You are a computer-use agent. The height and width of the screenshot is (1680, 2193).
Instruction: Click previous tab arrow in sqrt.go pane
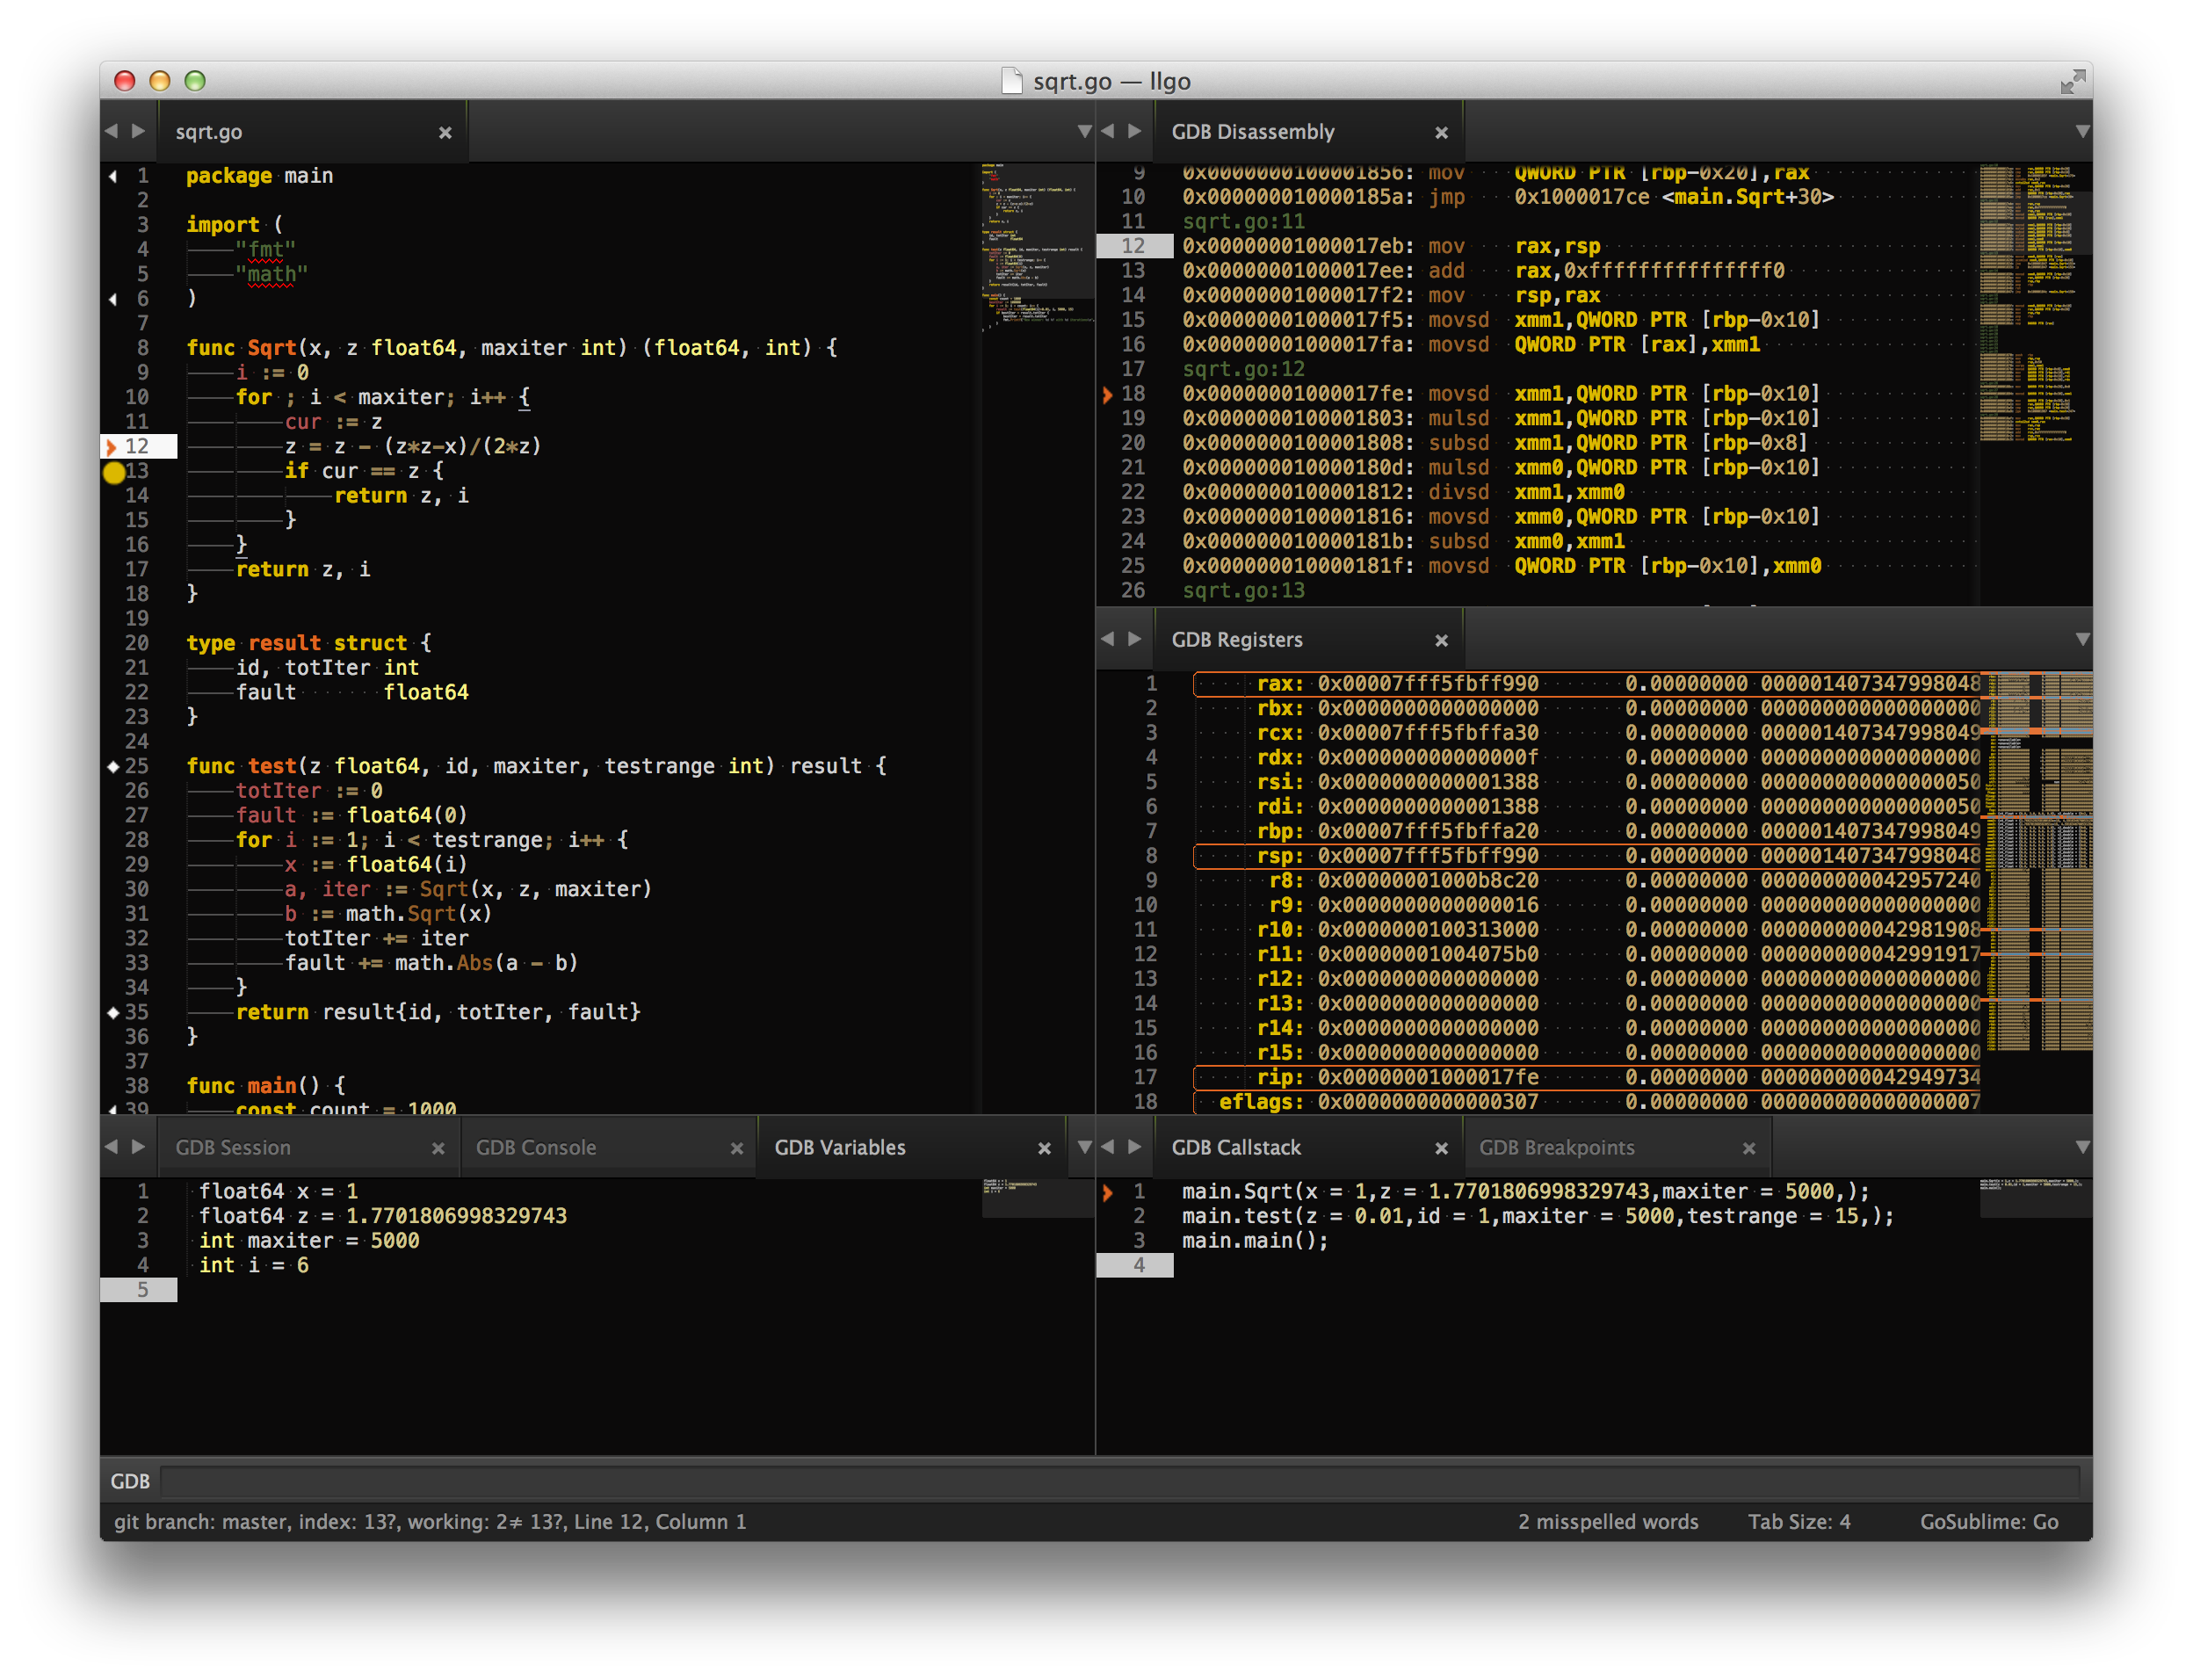(x=112, y=131)
